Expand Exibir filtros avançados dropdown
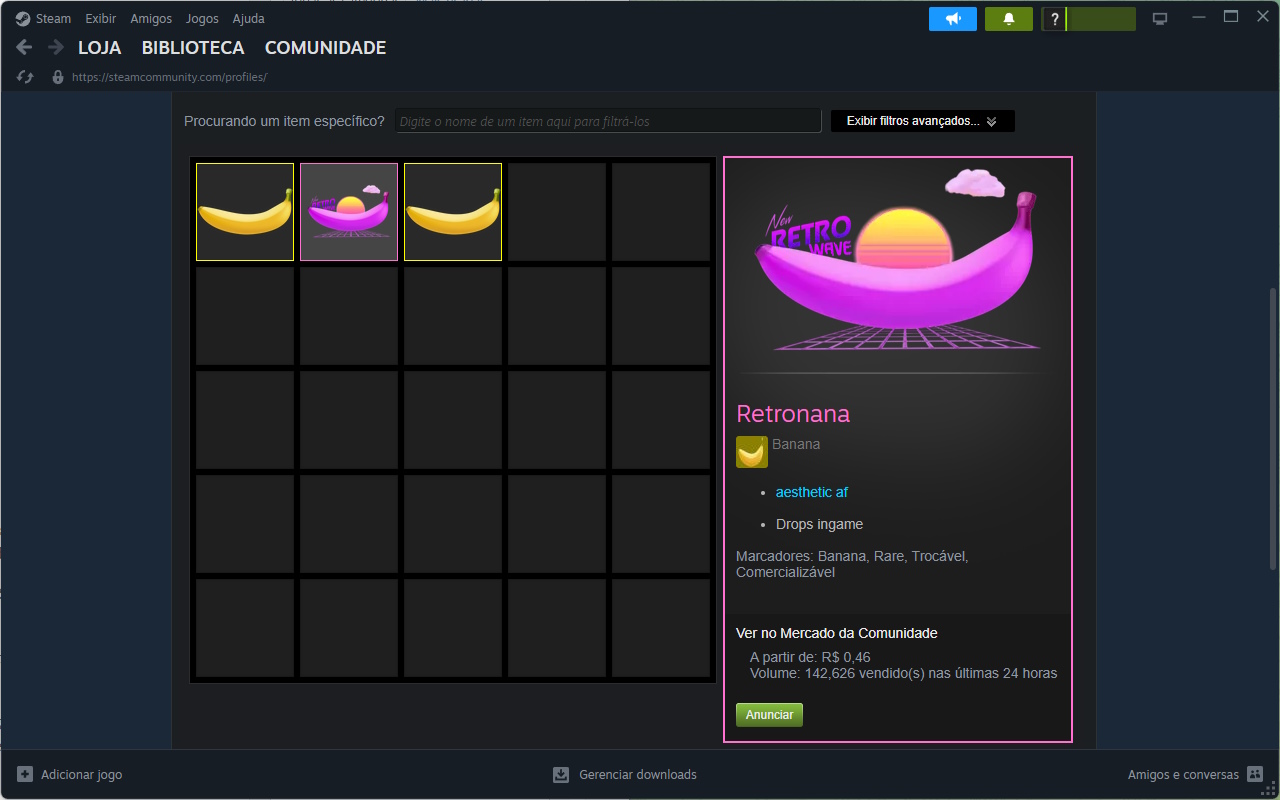This screenshot has width=1280, height=800. click(922, 121)
